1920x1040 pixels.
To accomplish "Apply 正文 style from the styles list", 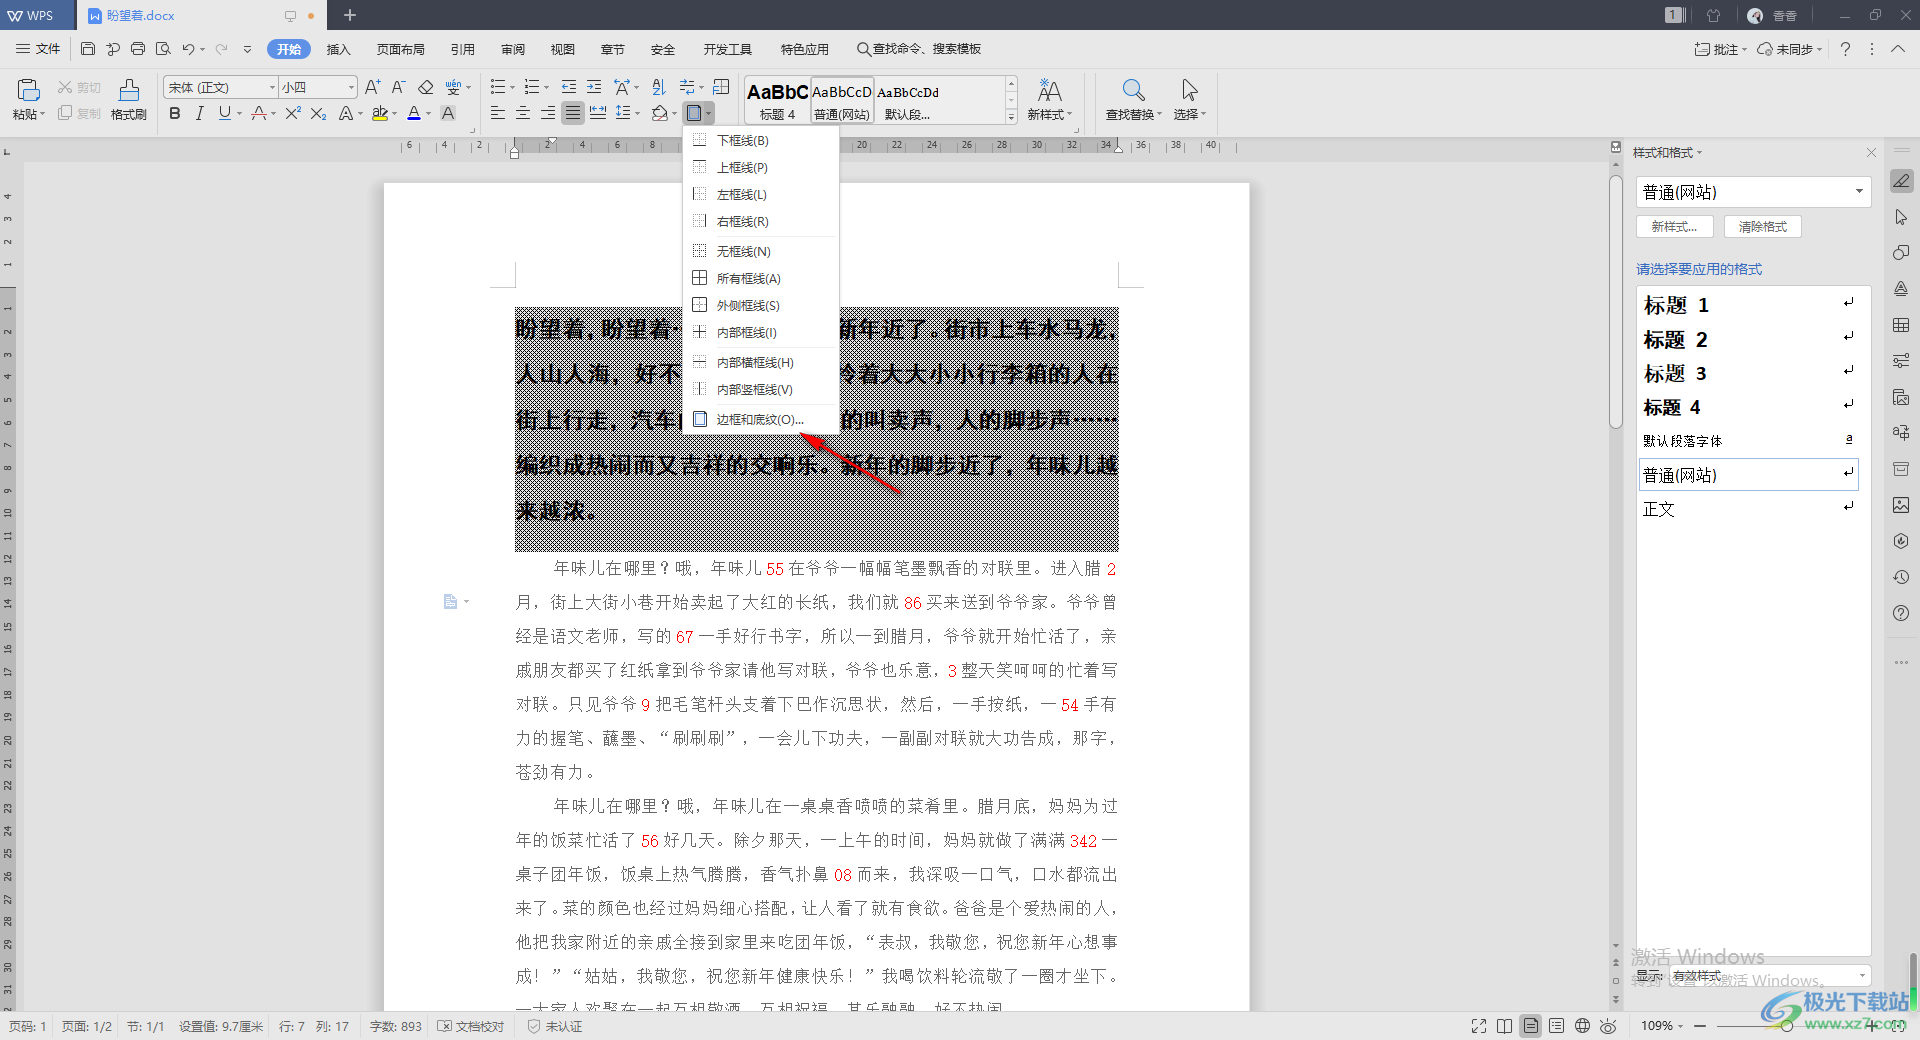I will [x=1750, y=509].
